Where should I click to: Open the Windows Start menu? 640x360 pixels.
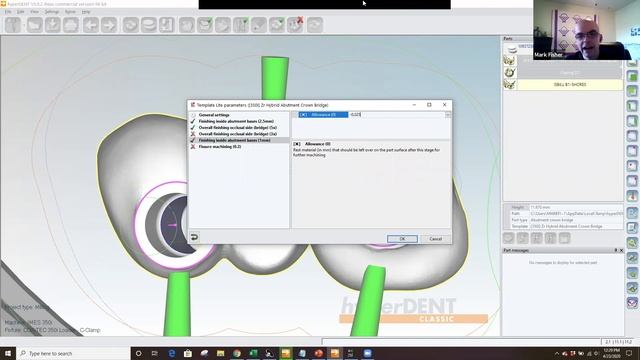[x=8, y=353]
